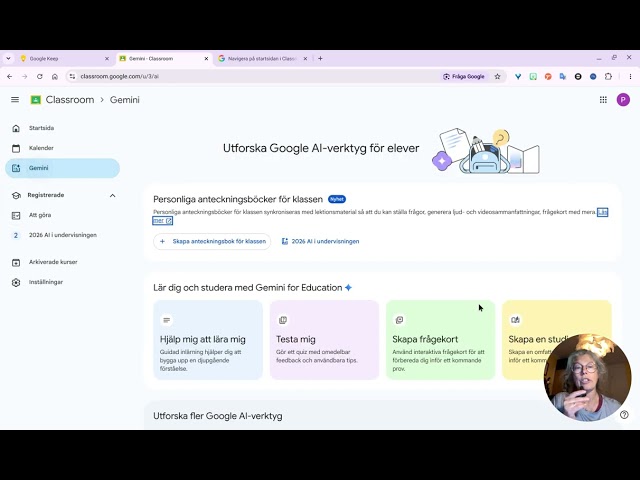Reload the current page
The image size is (640, 480).
(x=40, y=76)
